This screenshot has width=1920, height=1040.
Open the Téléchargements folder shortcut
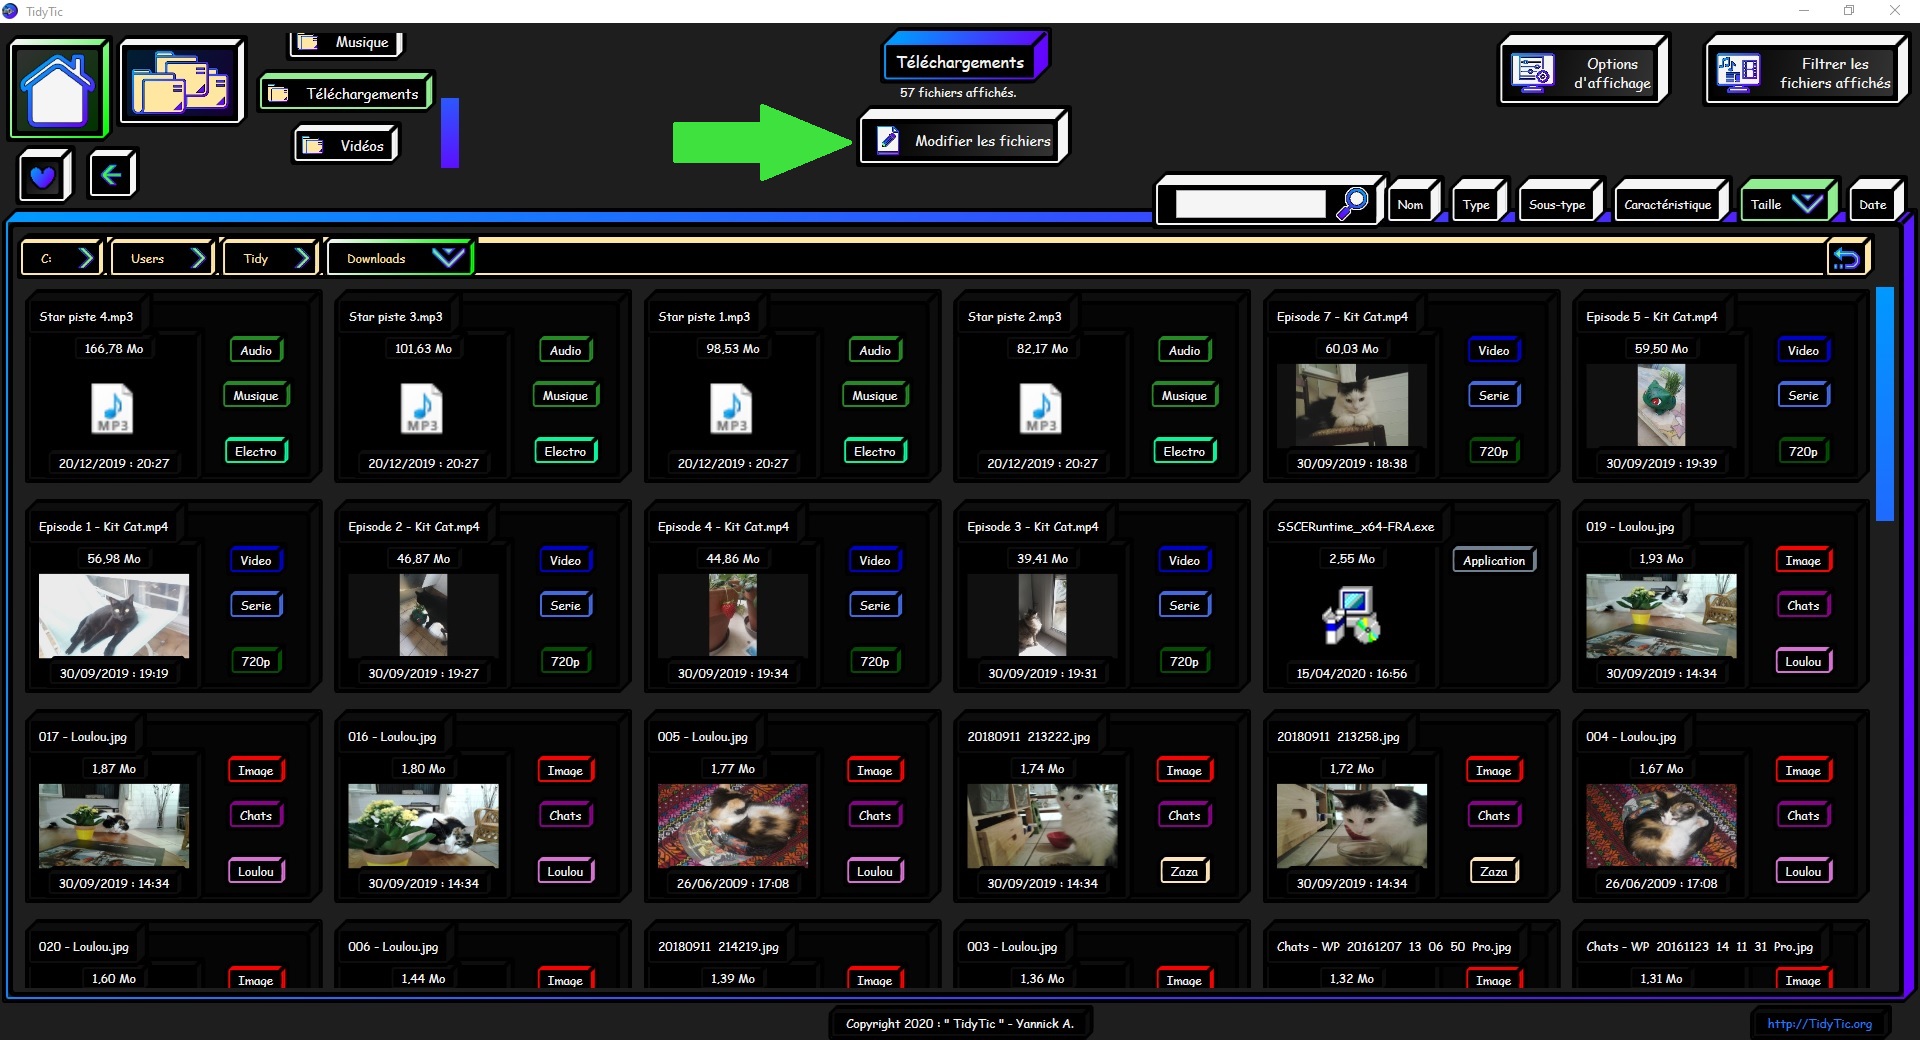coord(347,93)
